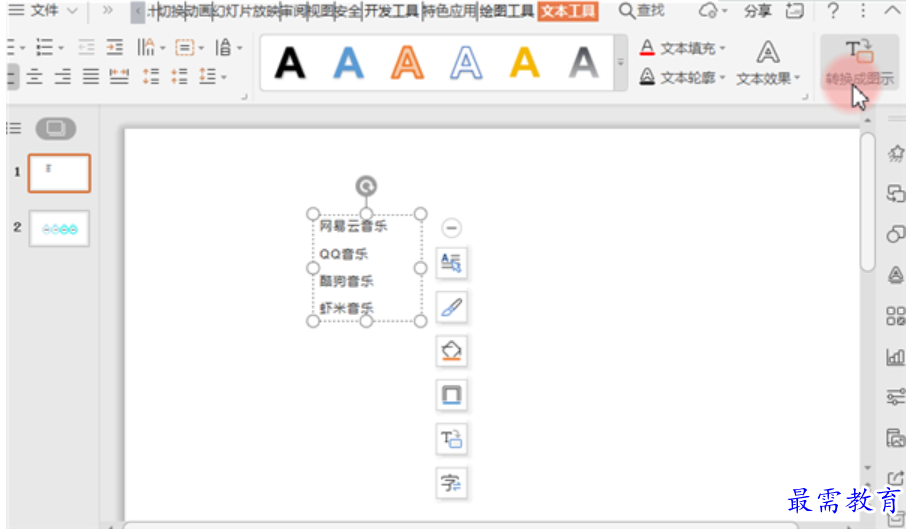Click the decrease indent icon
The image size is (909, 532).
click(x=86, y=48)
